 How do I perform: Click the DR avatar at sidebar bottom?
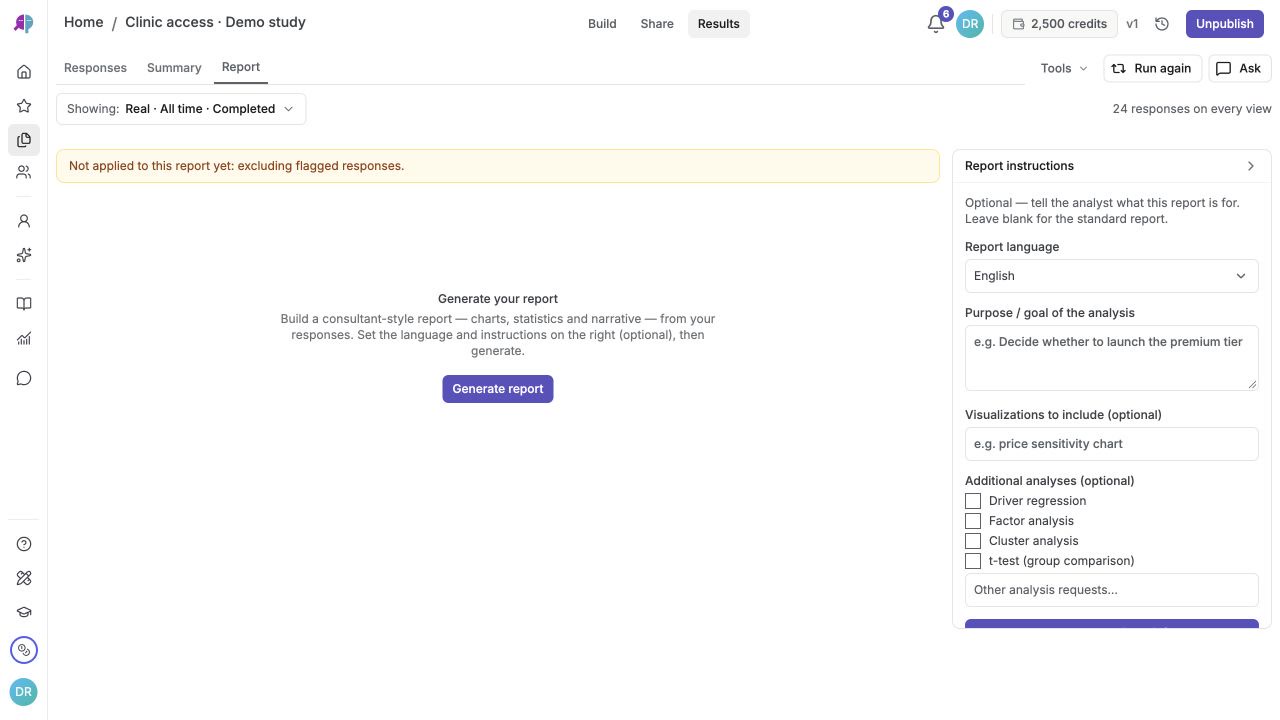[x=23, y=692]
